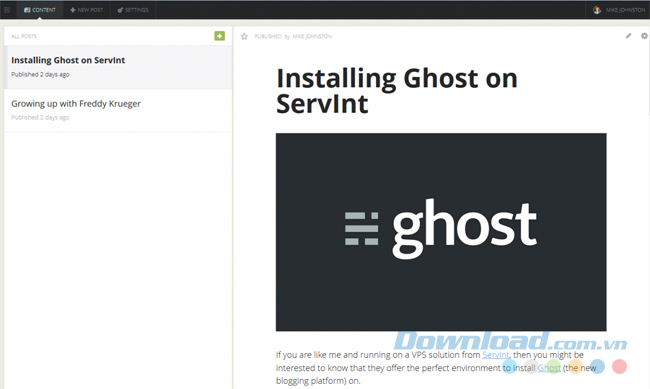Open post settings gear icon
The image size is (650, 389).
(644, 36)
